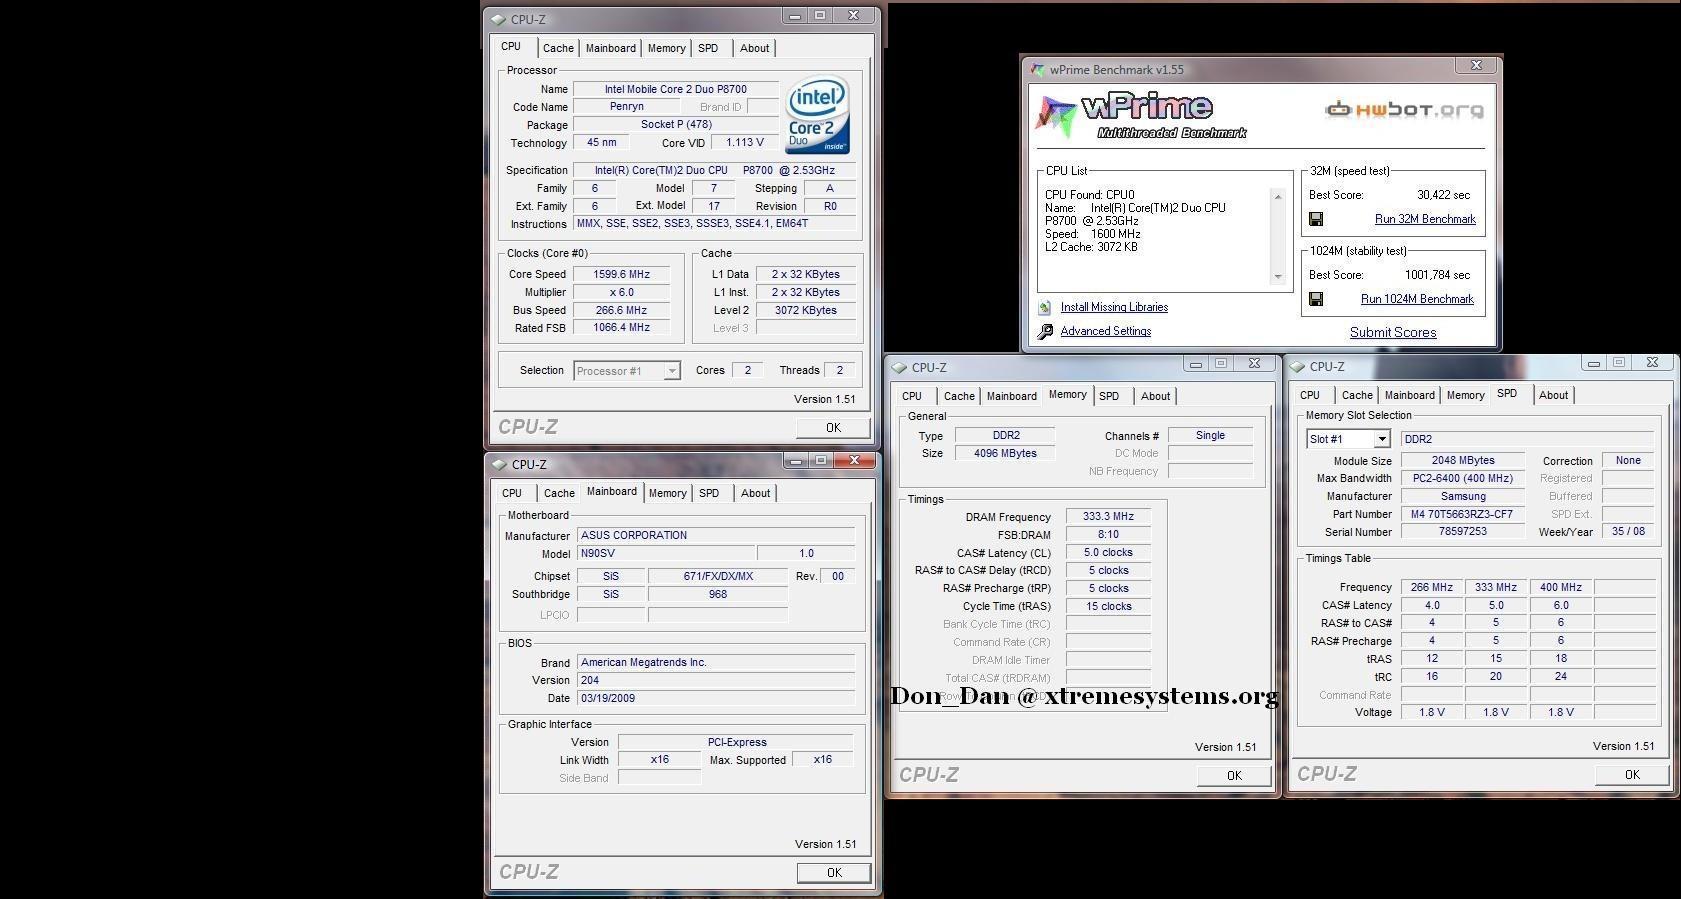Viewport: 1681px width, 899px height.
Task: Click the wPrime Benchmark title bar icon
Action: tap(1038, 70)
